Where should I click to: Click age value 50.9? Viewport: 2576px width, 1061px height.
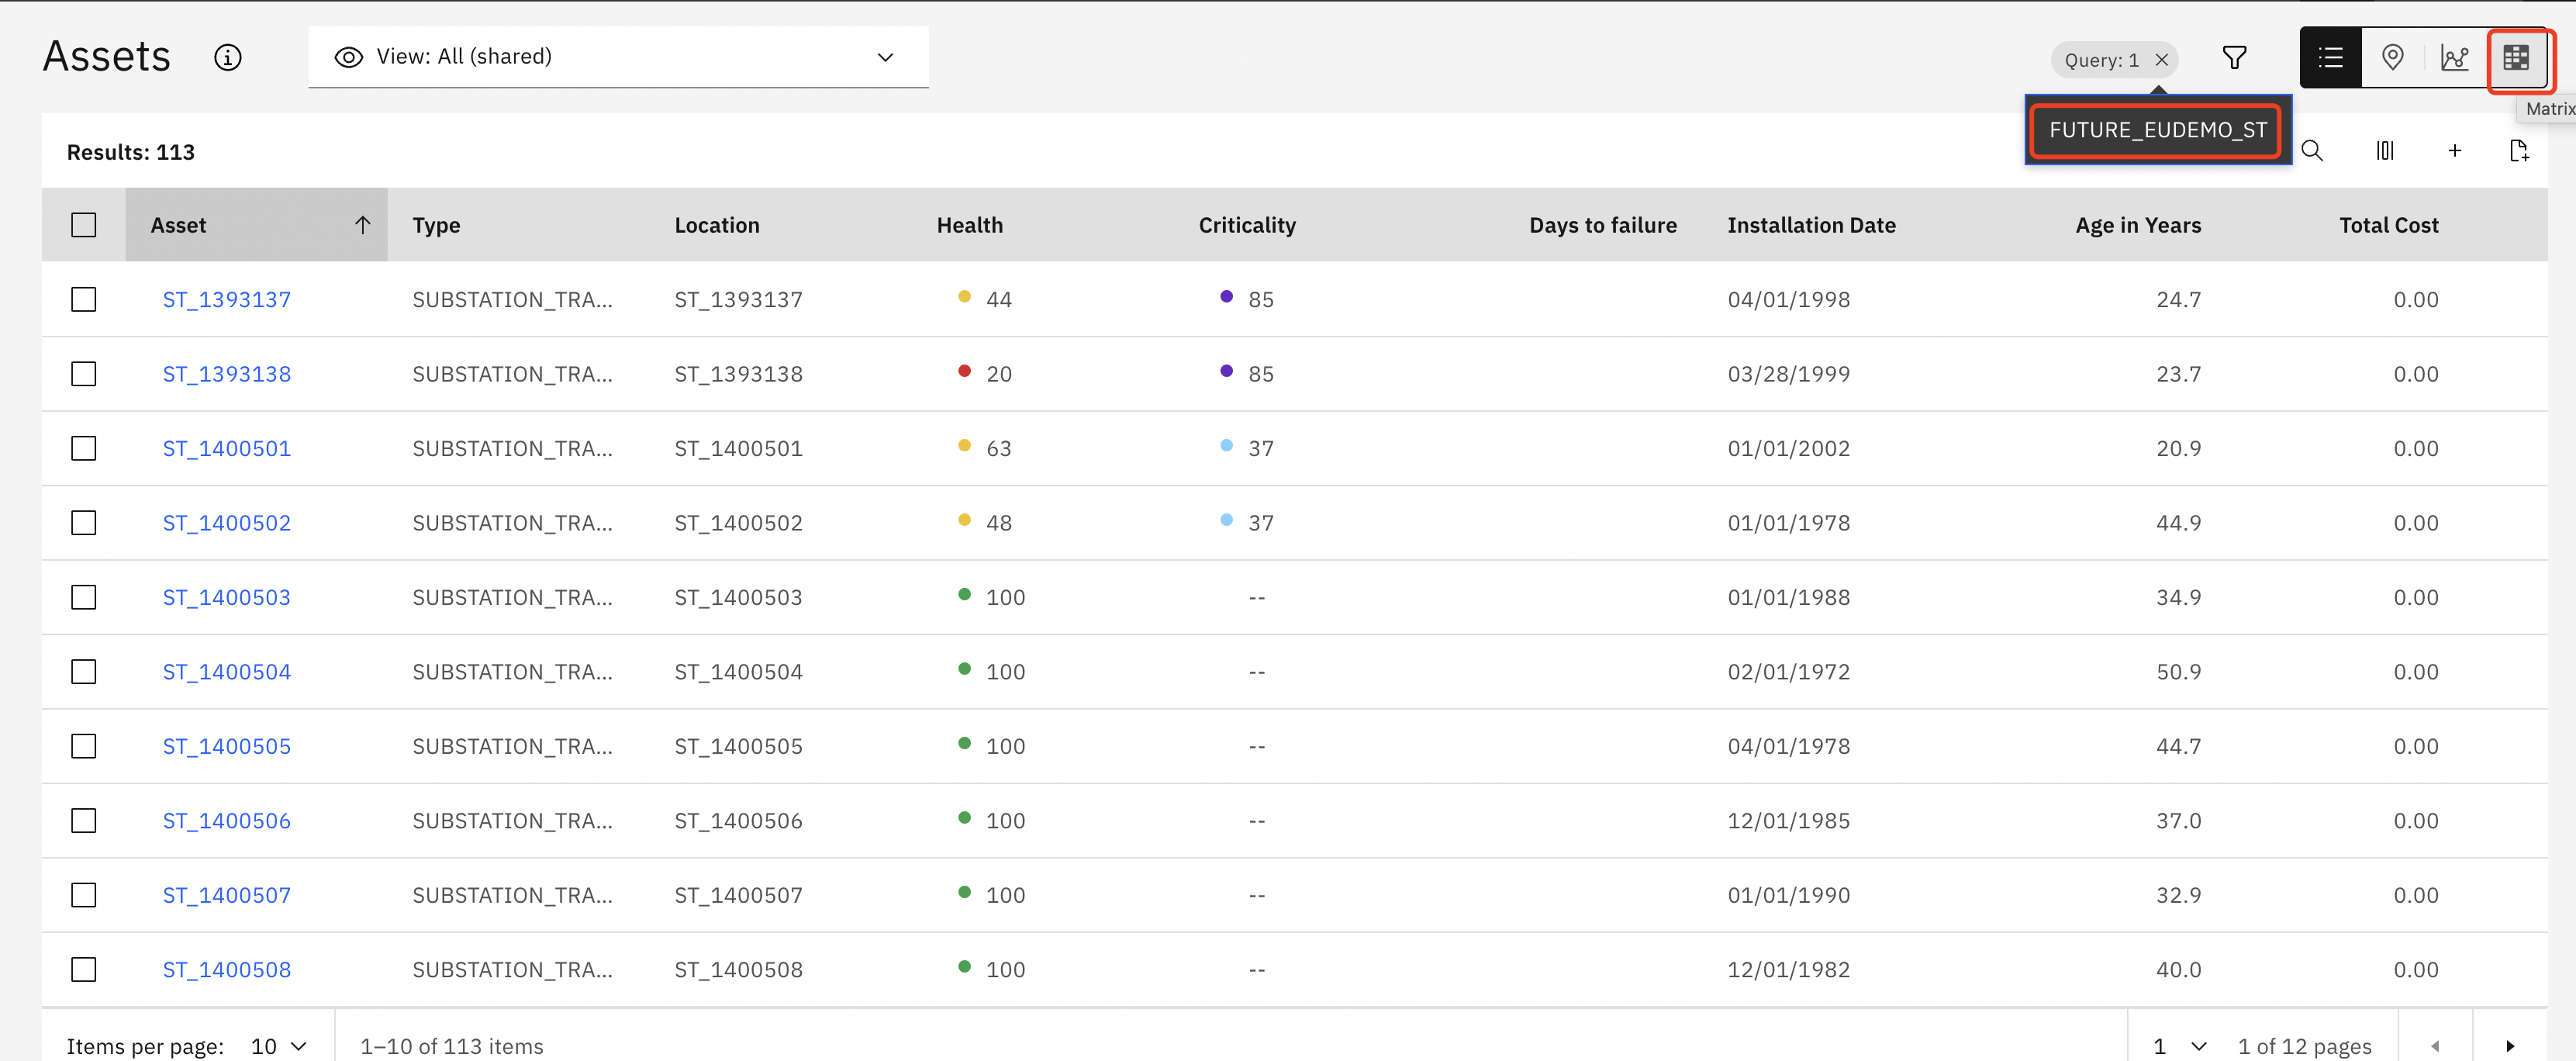(2178, 672)
